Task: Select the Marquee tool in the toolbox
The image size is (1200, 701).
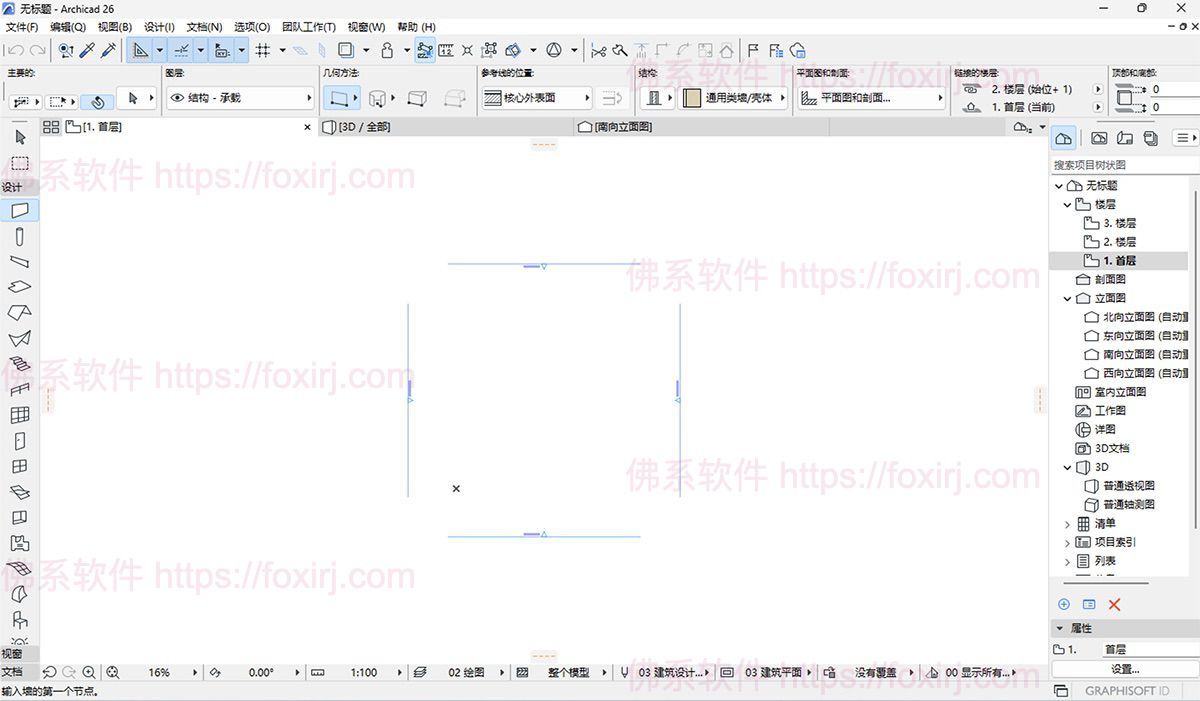Action: pyautogui.click(x=20, y=164)
